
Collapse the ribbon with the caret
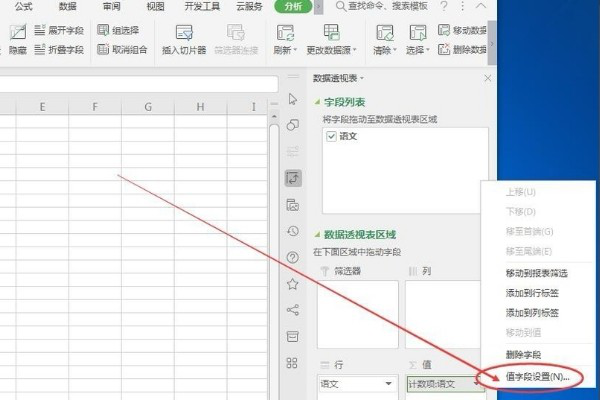[x=481, y=6]
